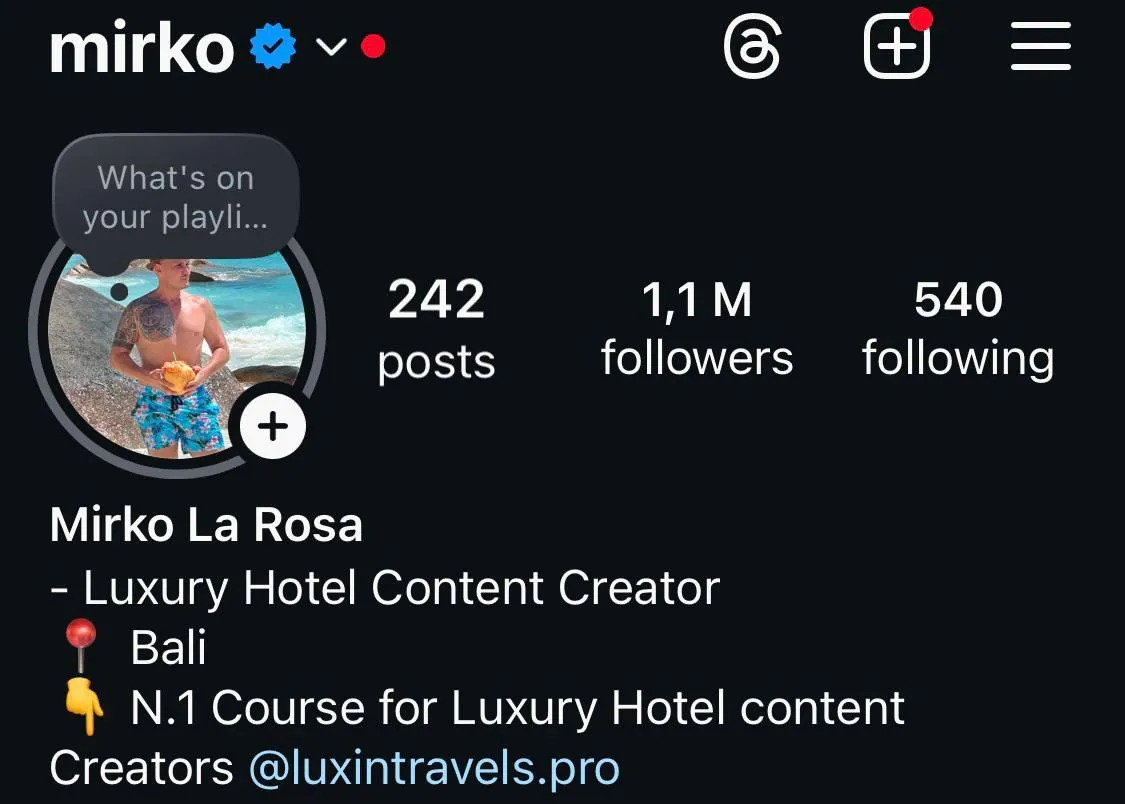Image resolution: width=1125 pixels, height=804 pixels.
Task: Open the mirko username account switcher
Action: (x=142, y=47)
